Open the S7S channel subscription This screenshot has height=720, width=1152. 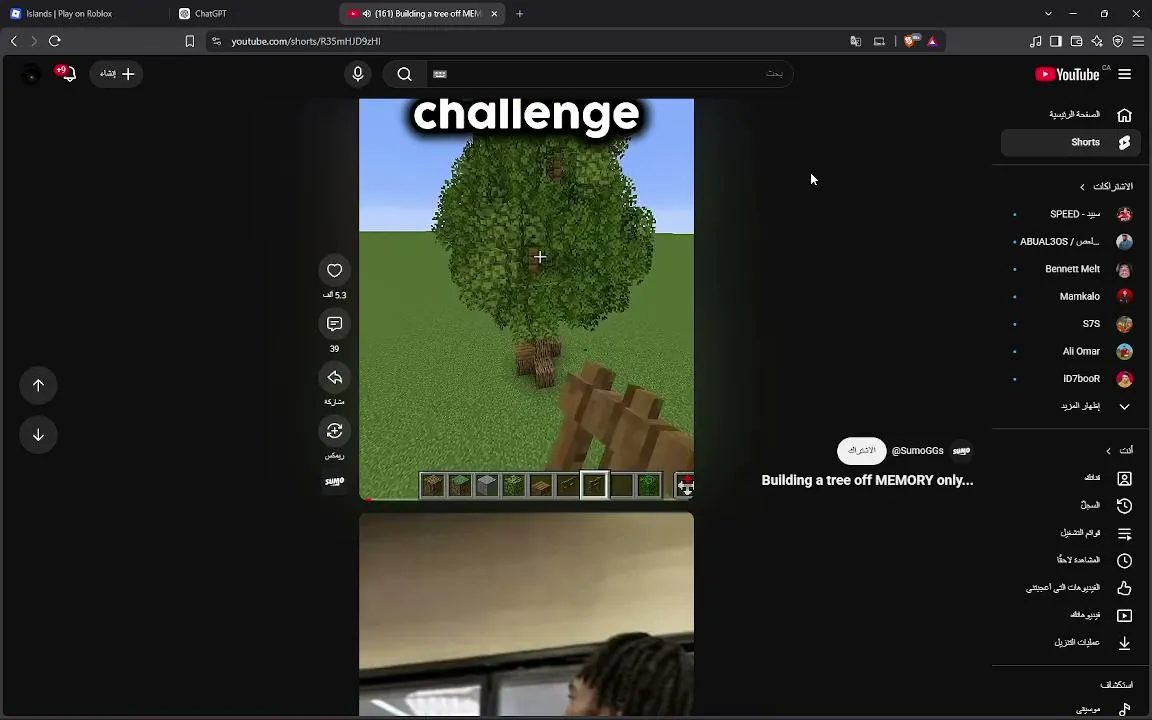[1071, 324]
